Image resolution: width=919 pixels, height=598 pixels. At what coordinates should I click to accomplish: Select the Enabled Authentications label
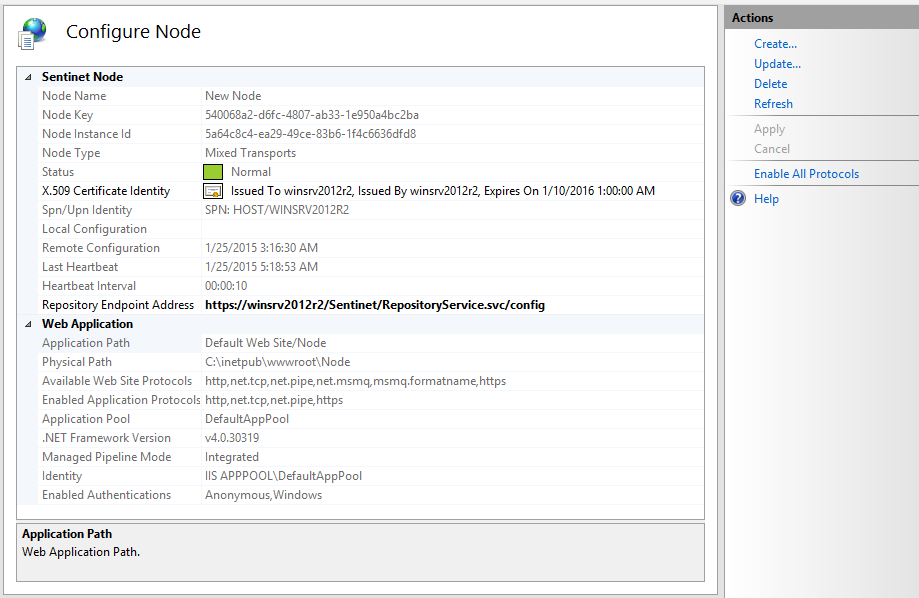(x=107, y=495)
